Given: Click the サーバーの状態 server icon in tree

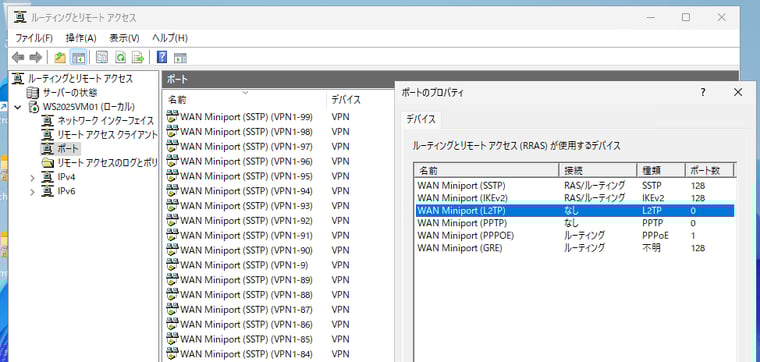Looking at the screenshot, I should click(33, 92).
